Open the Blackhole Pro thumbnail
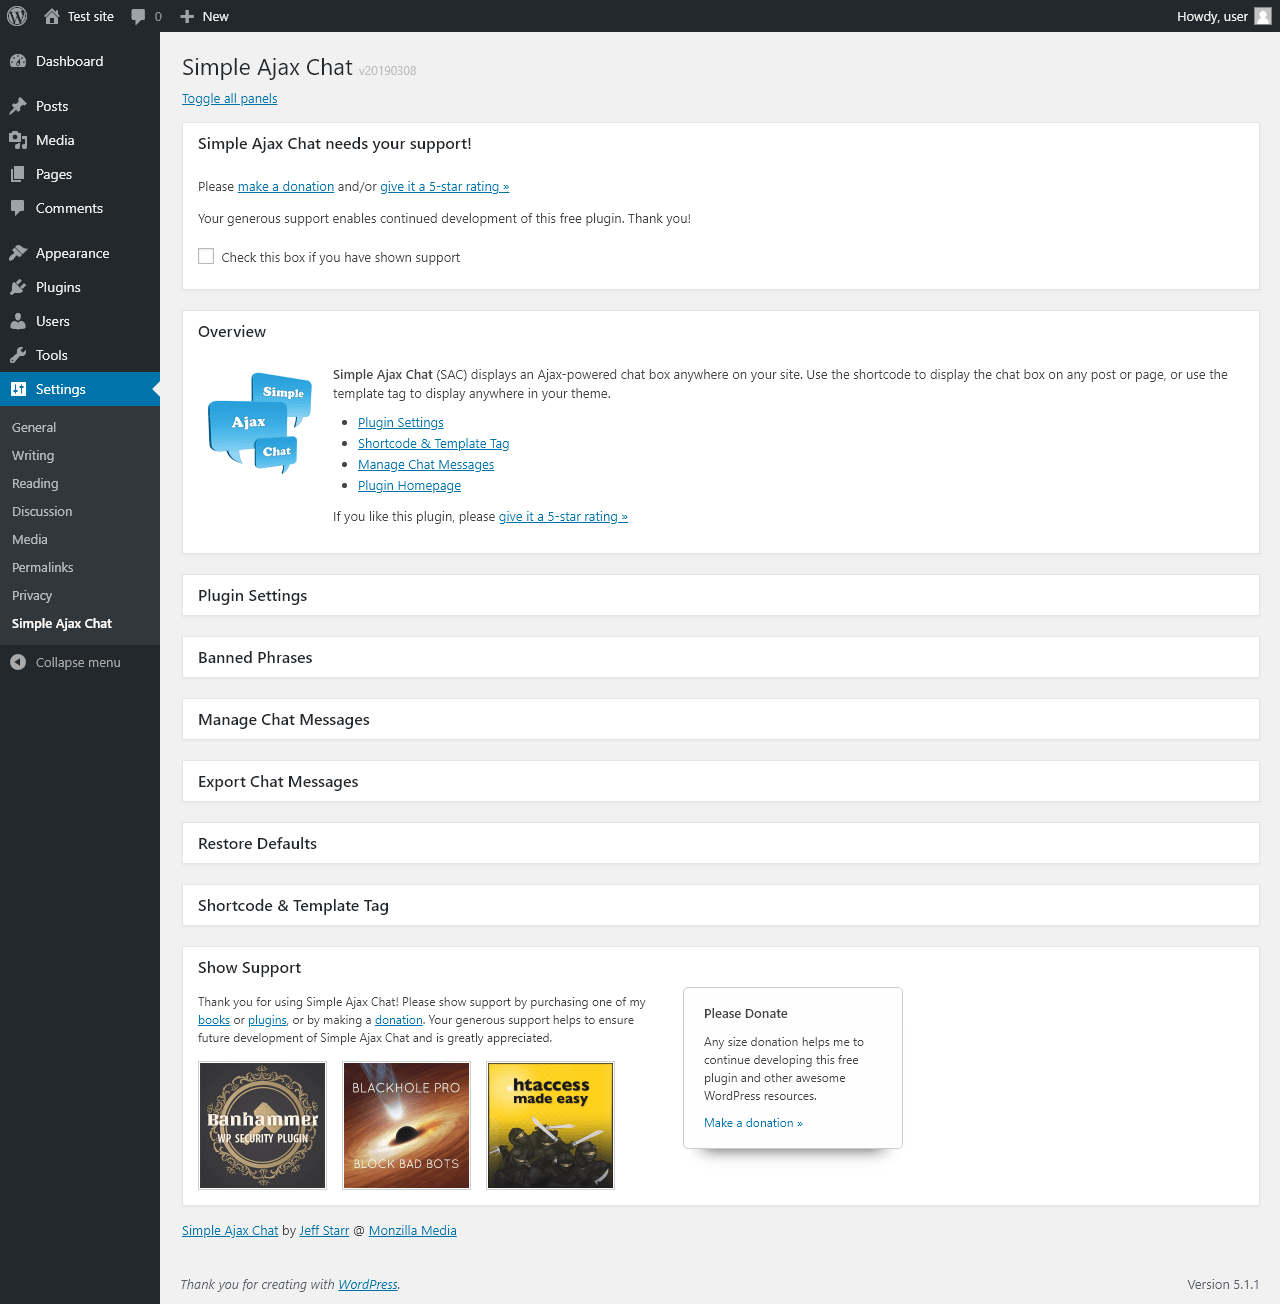The height and width of the screenshot is (1304, 1280). (x=407, y=1125)
